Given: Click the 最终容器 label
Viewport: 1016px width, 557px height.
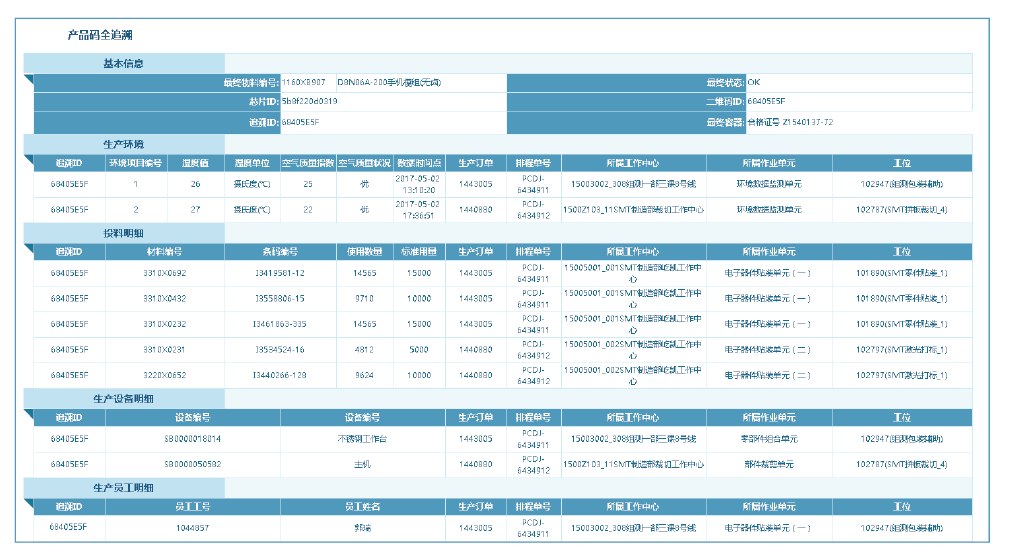Looking at the screenshot, I should 726,122.
